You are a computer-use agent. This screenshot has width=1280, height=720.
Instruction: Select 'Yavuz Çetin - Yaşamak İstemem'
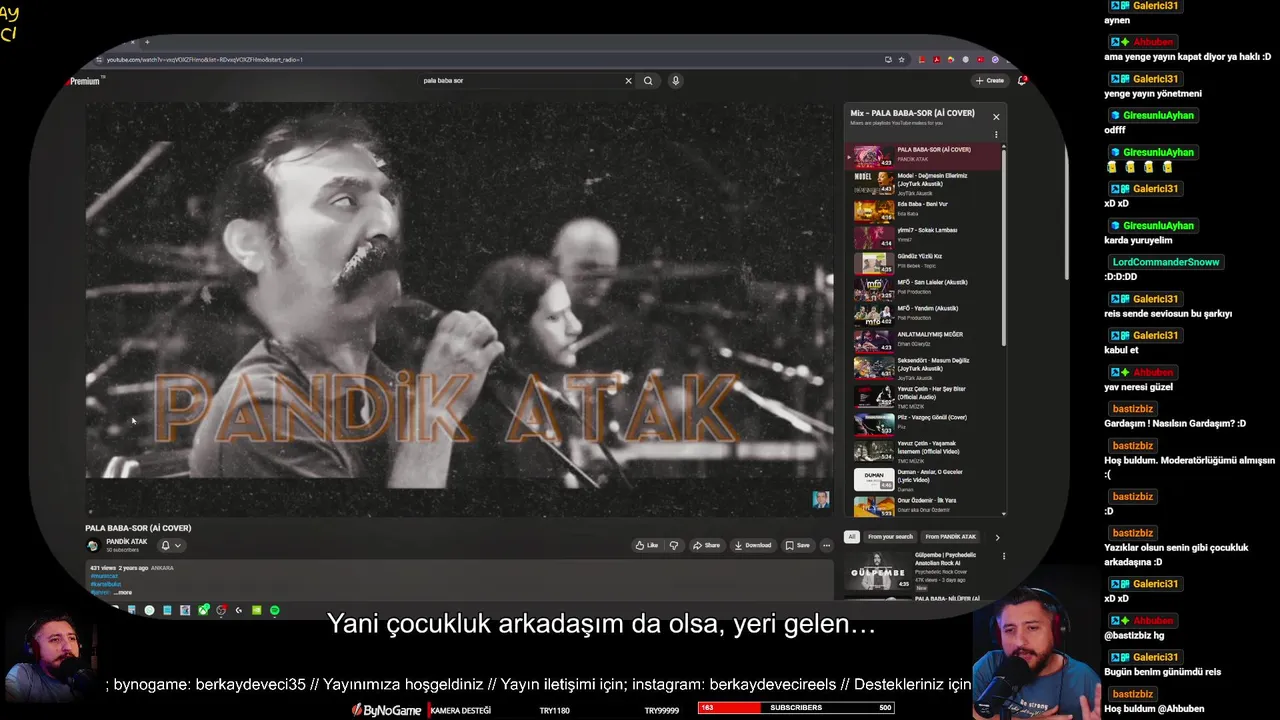(924, 450)
